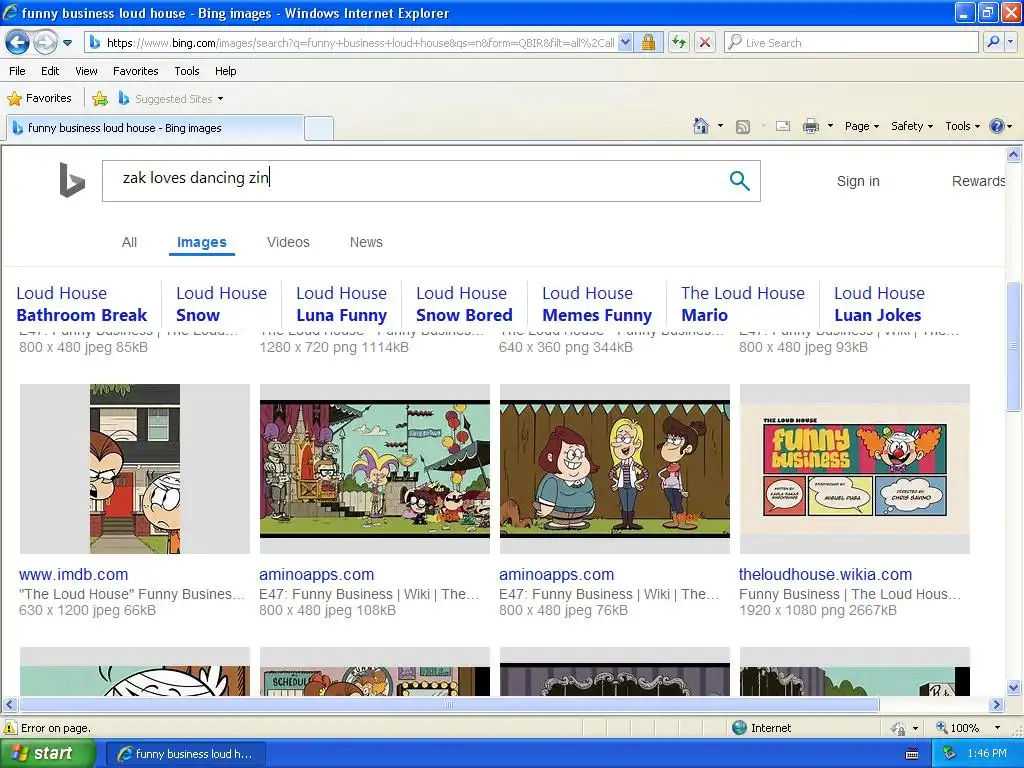This screenshot has height=768, width=1024.
Task: Click the Bing search magnifier icon
Action: coord(739,180)
